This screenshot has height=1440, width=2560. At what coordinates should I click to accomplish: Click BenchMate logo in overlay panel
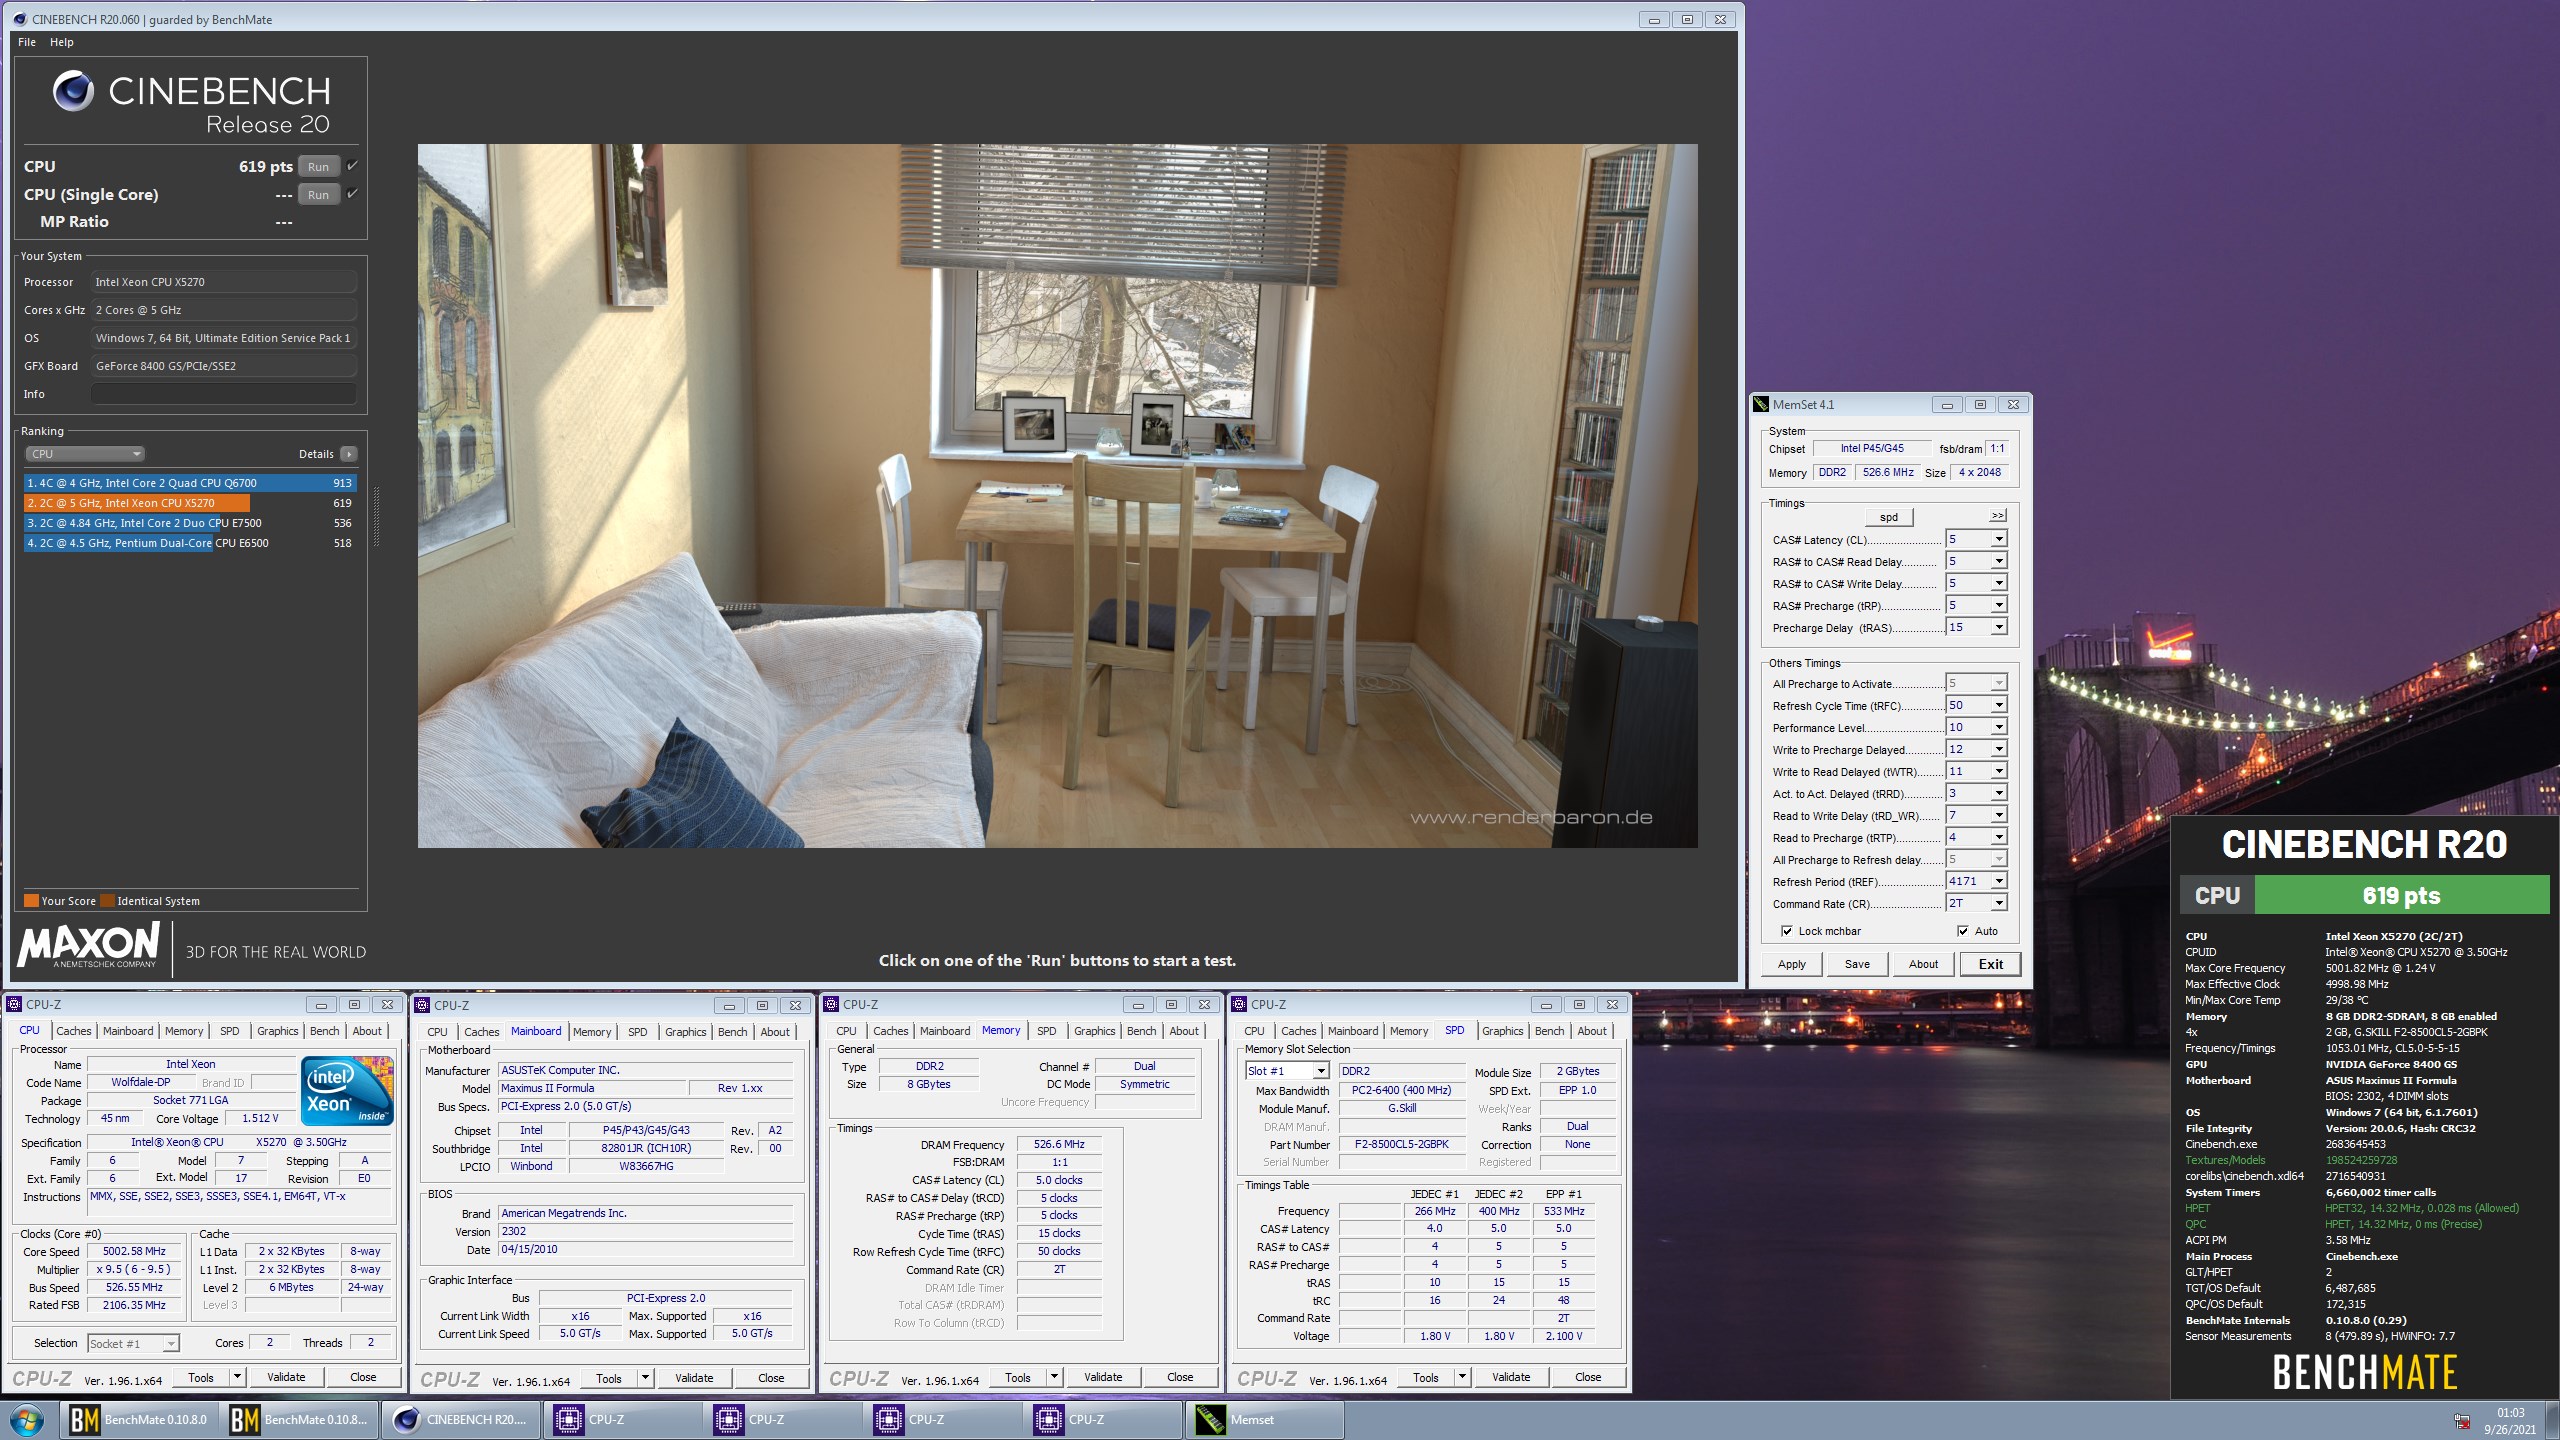(x=2364, y=1372)
